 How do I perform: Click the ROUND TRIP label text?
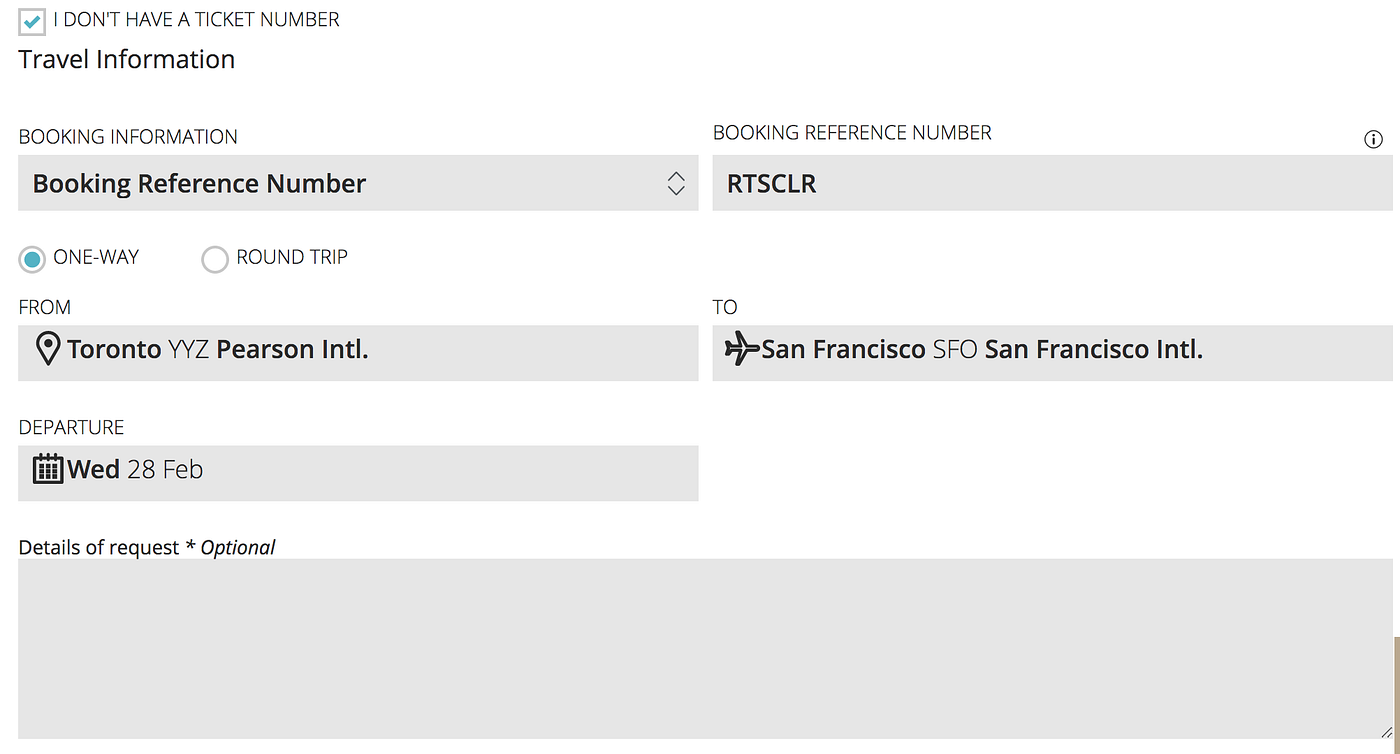pos(292,257)
